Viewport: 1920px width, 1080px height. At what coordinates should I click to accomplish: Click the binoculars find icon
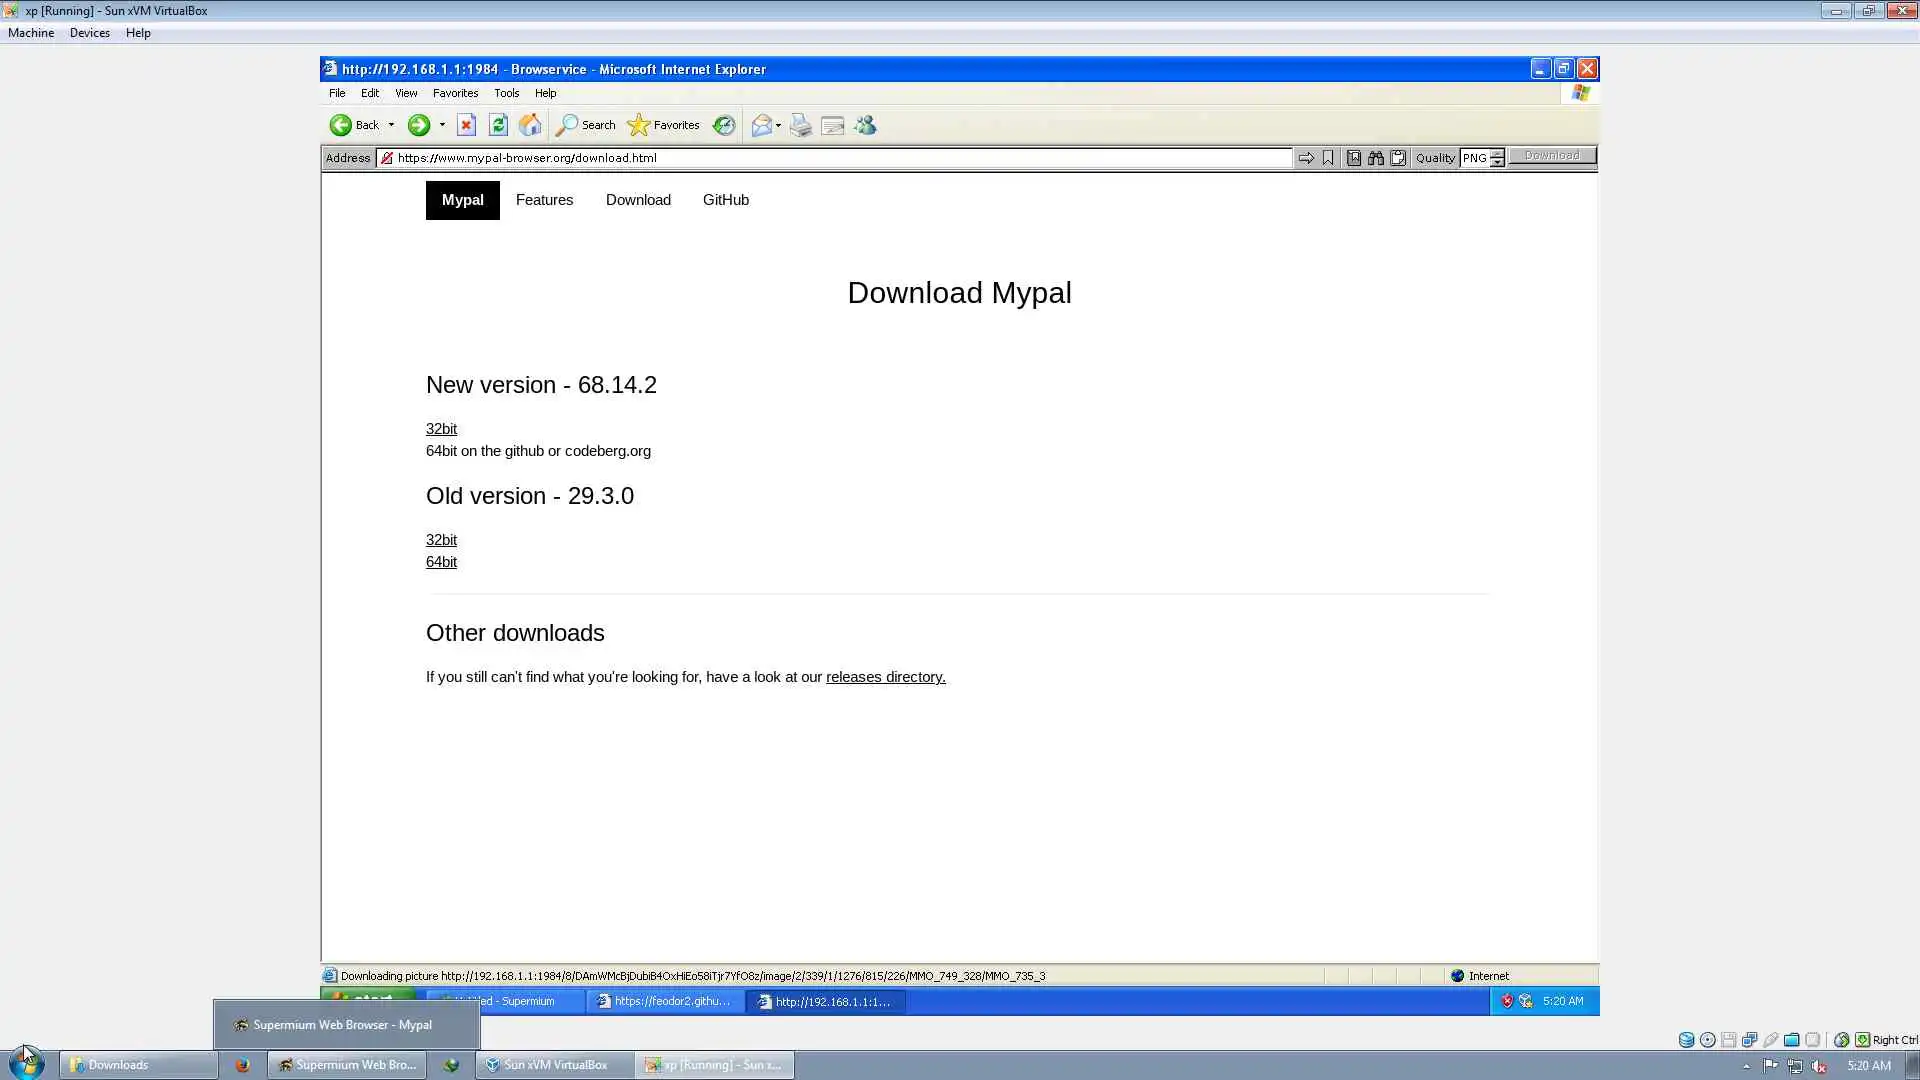(1376, 158)
